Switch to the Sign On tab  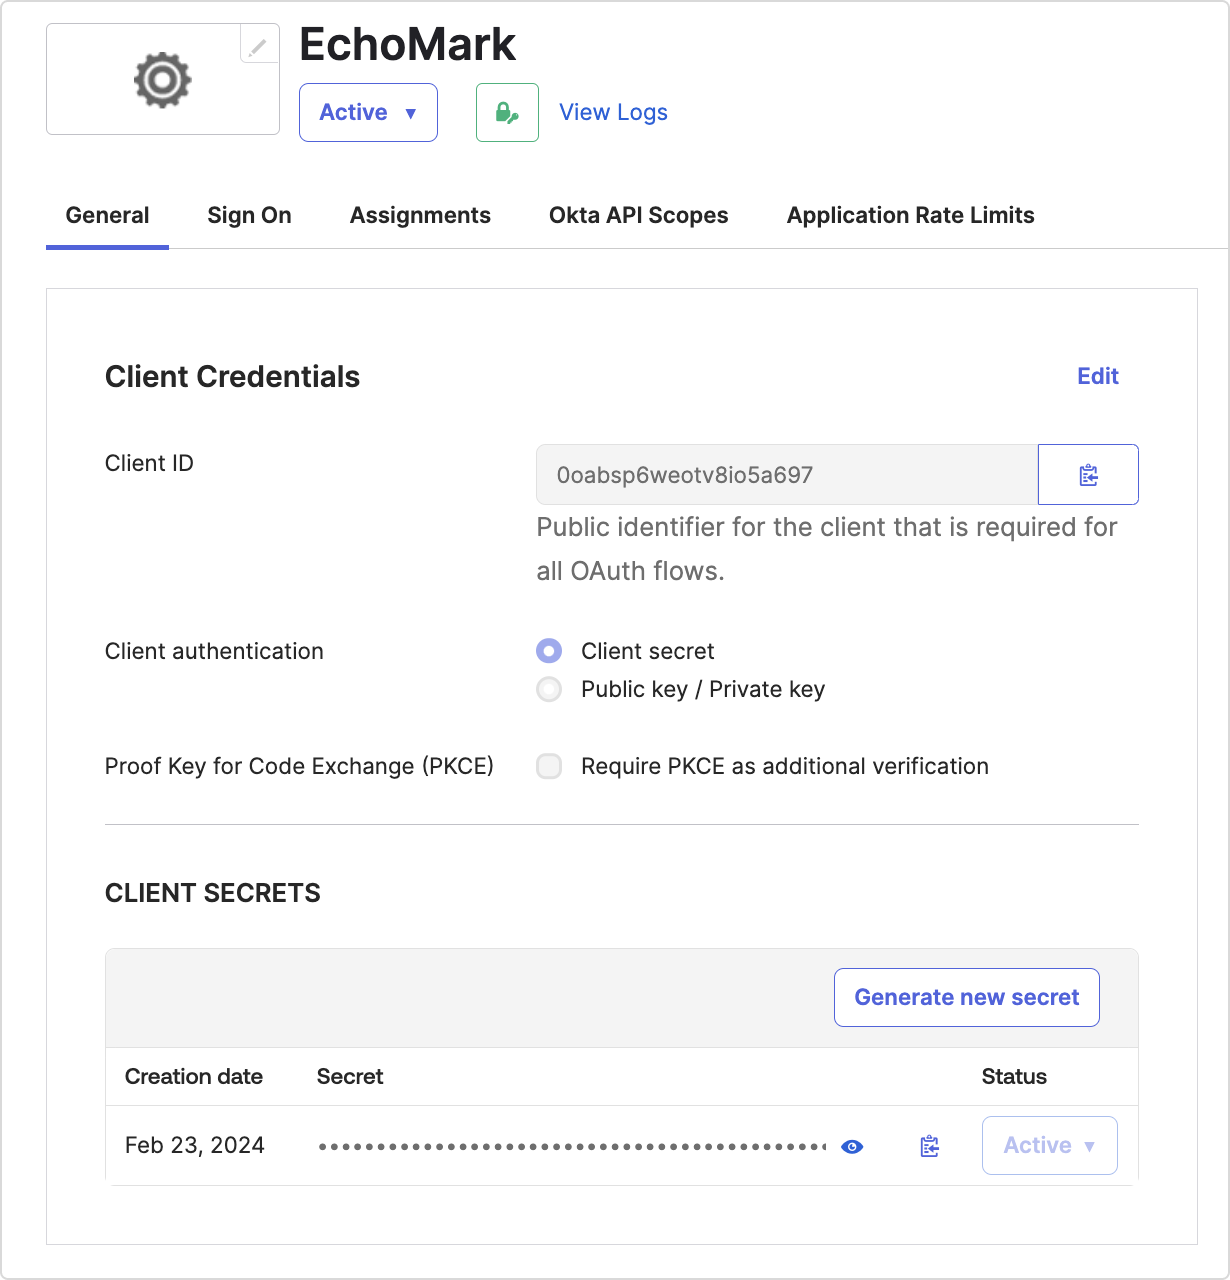(248, 215)
